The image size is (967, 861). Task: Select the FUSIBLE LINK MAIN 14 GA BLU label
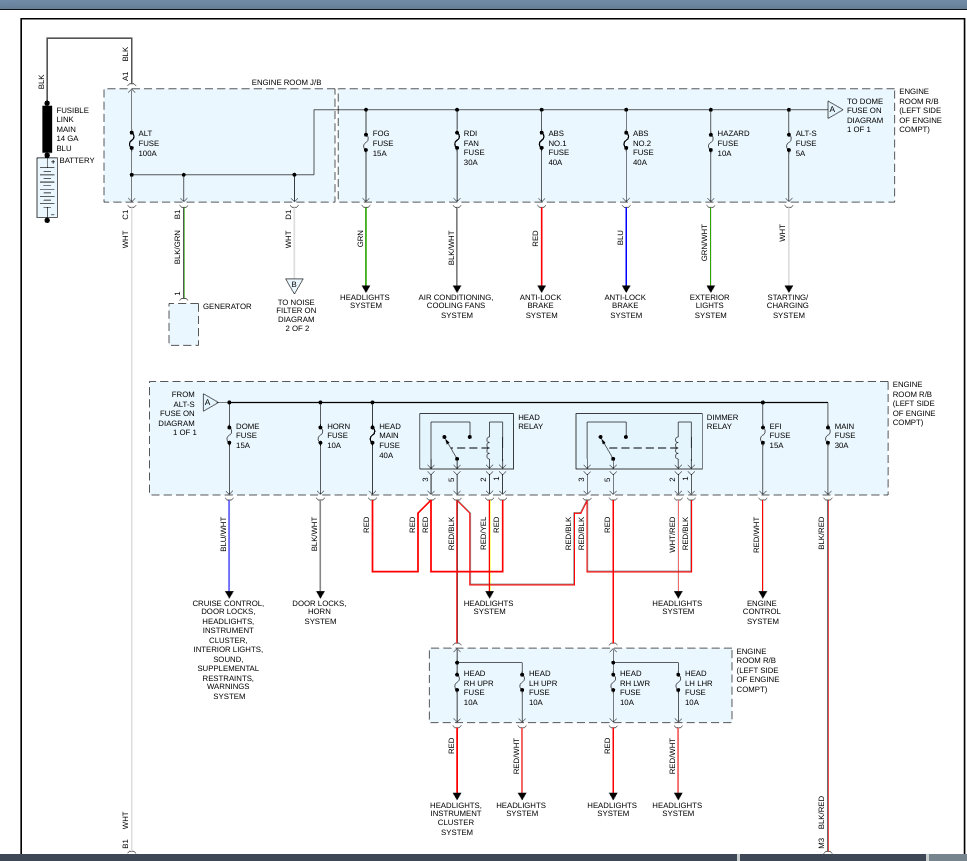(x=72, y=129)
